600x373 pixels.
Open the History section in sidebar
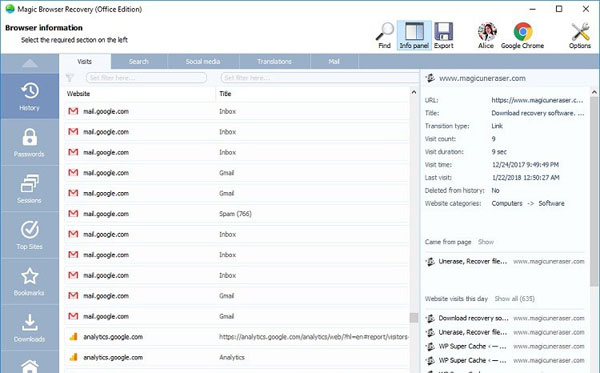29,96
